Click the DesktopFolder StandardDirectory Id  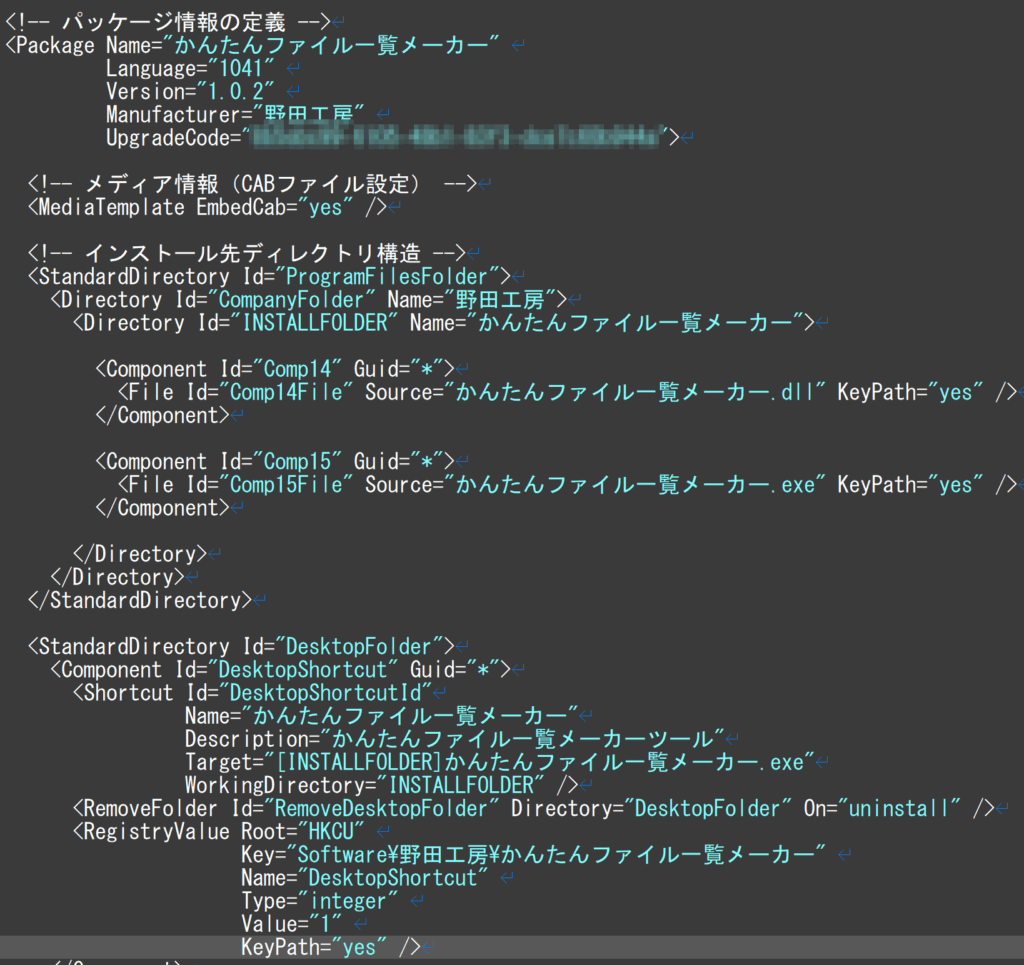pyautogui.click(x=360, y=646)
